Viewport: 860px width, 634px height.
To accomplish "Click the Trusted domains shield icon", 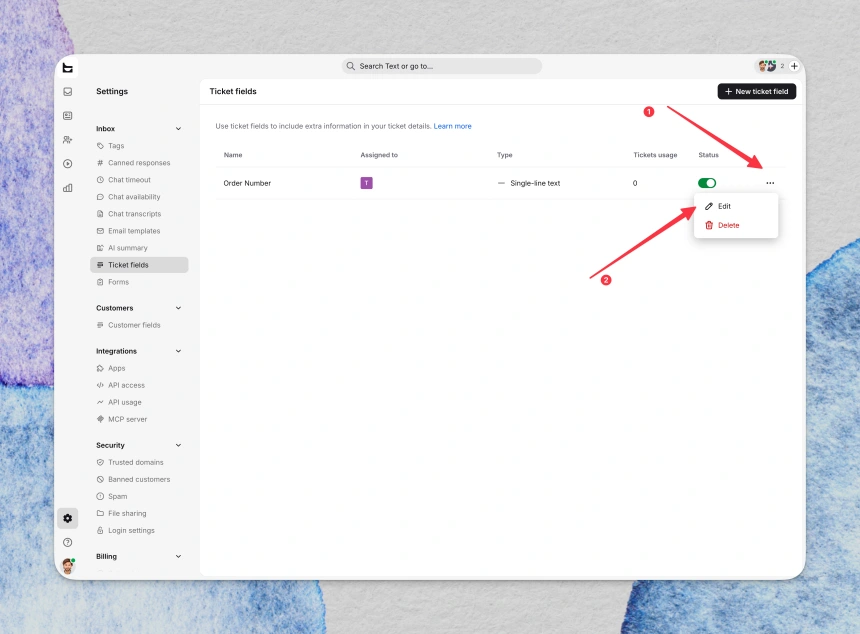I will (100, 462).
